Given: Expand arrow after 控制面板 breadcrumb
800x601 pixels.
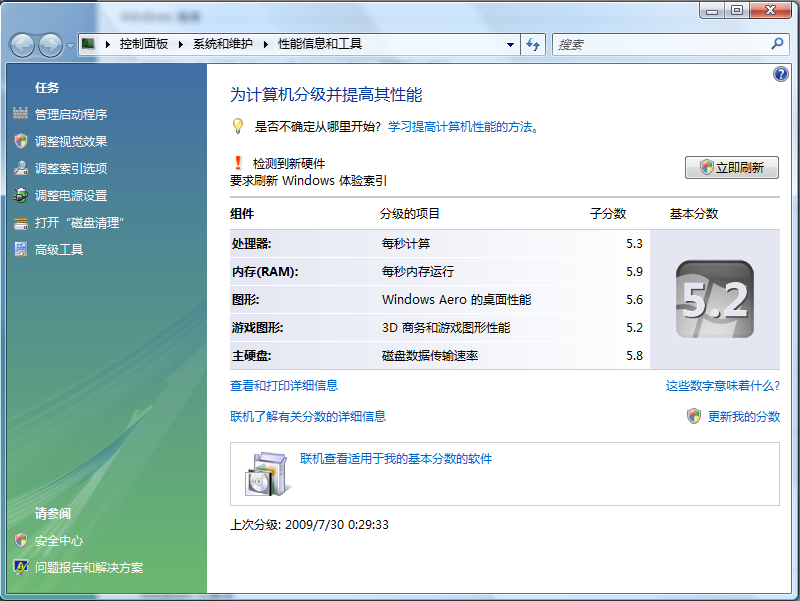Looking at the screenshot, I should [181, 44].
